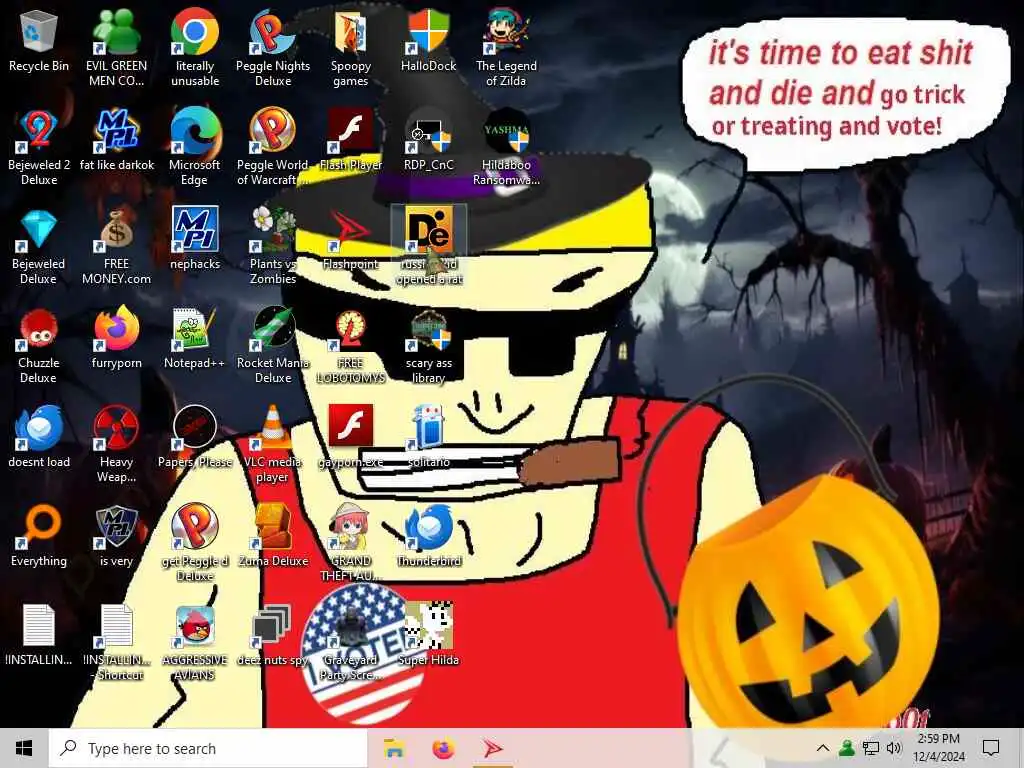
Task: Open the clock showing 2:59 PM
Action: coord(938,748)
